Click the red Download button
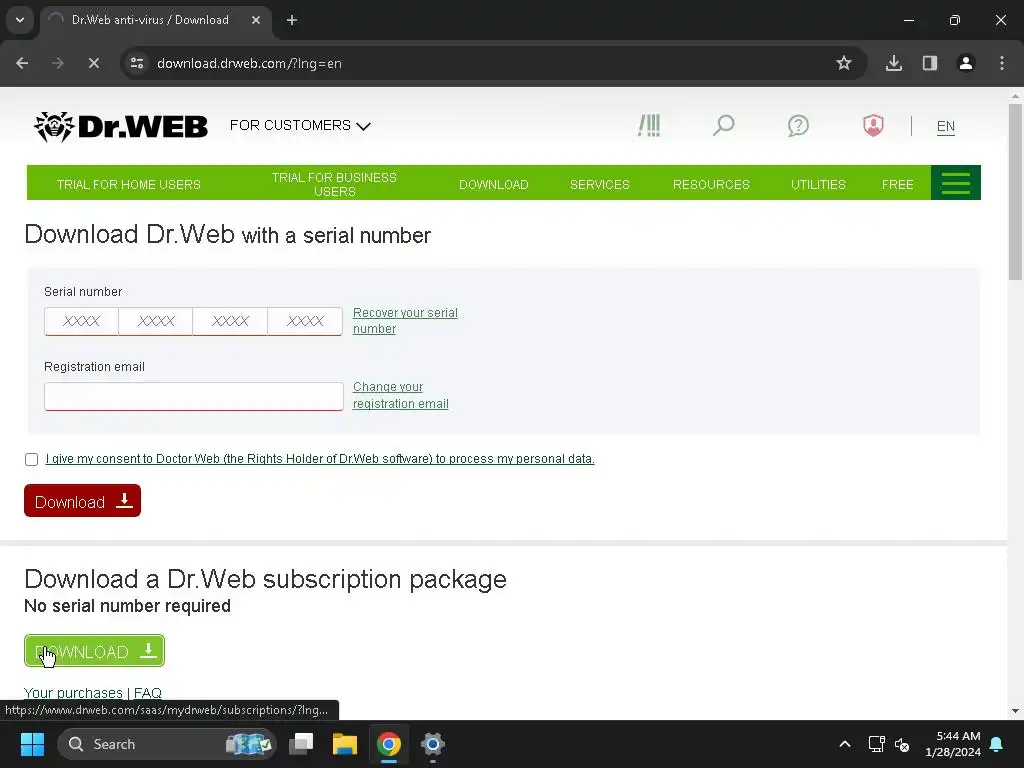 pos(82,501)
